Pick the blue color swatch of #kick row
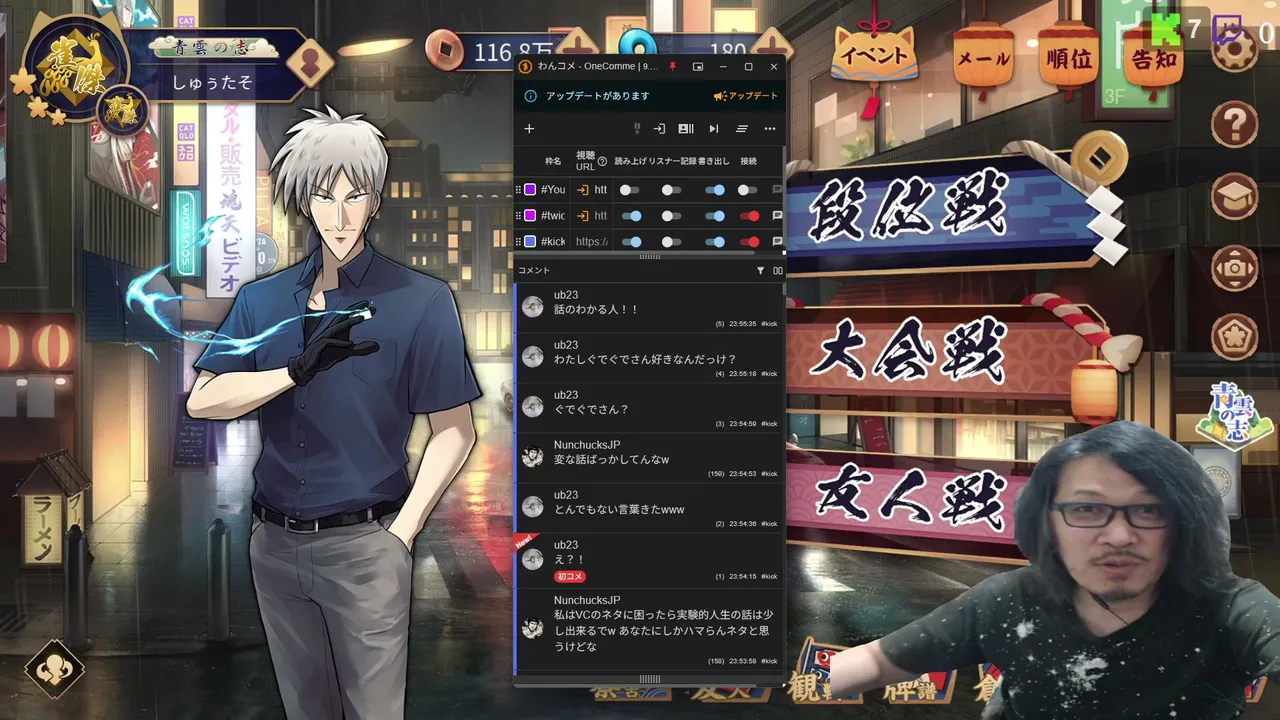 (x=530, y=241)
